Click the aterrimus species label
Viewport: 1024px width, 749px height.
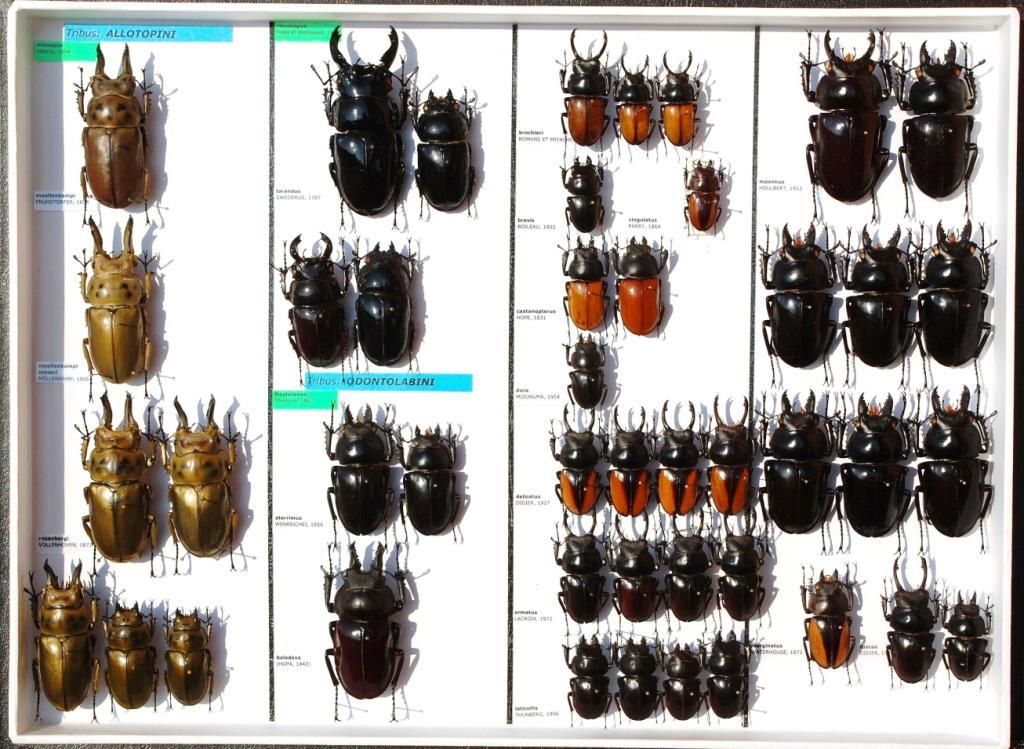[297, 520]
